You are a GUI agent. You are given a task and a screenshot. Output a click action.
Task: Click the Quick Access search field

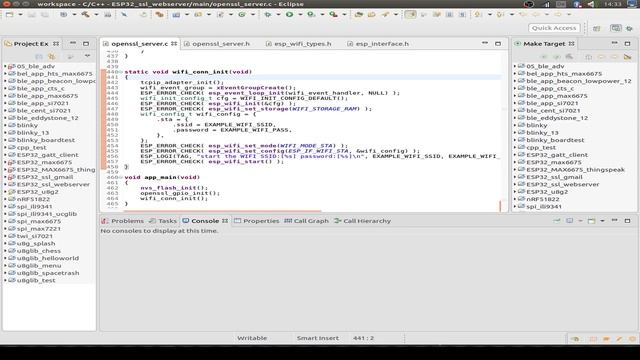[554, 28]
